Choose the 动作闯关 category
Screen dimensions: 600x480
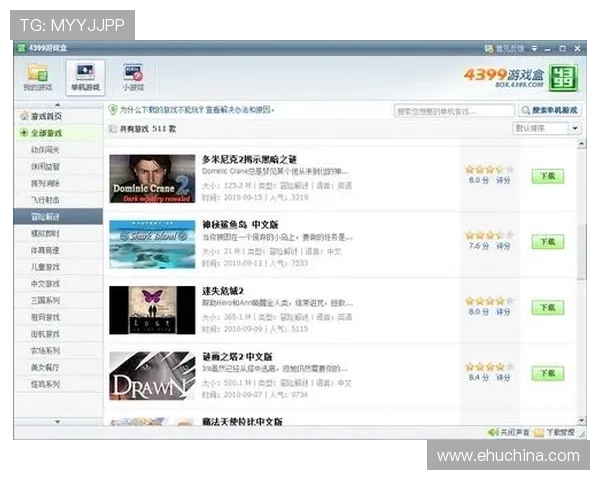tap(58, 150)
